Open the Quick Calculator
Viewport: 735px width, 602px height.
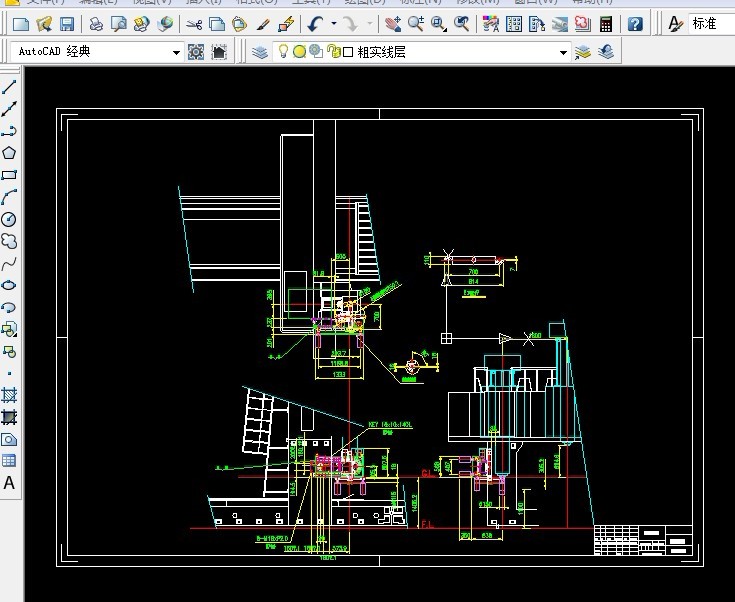606,23
